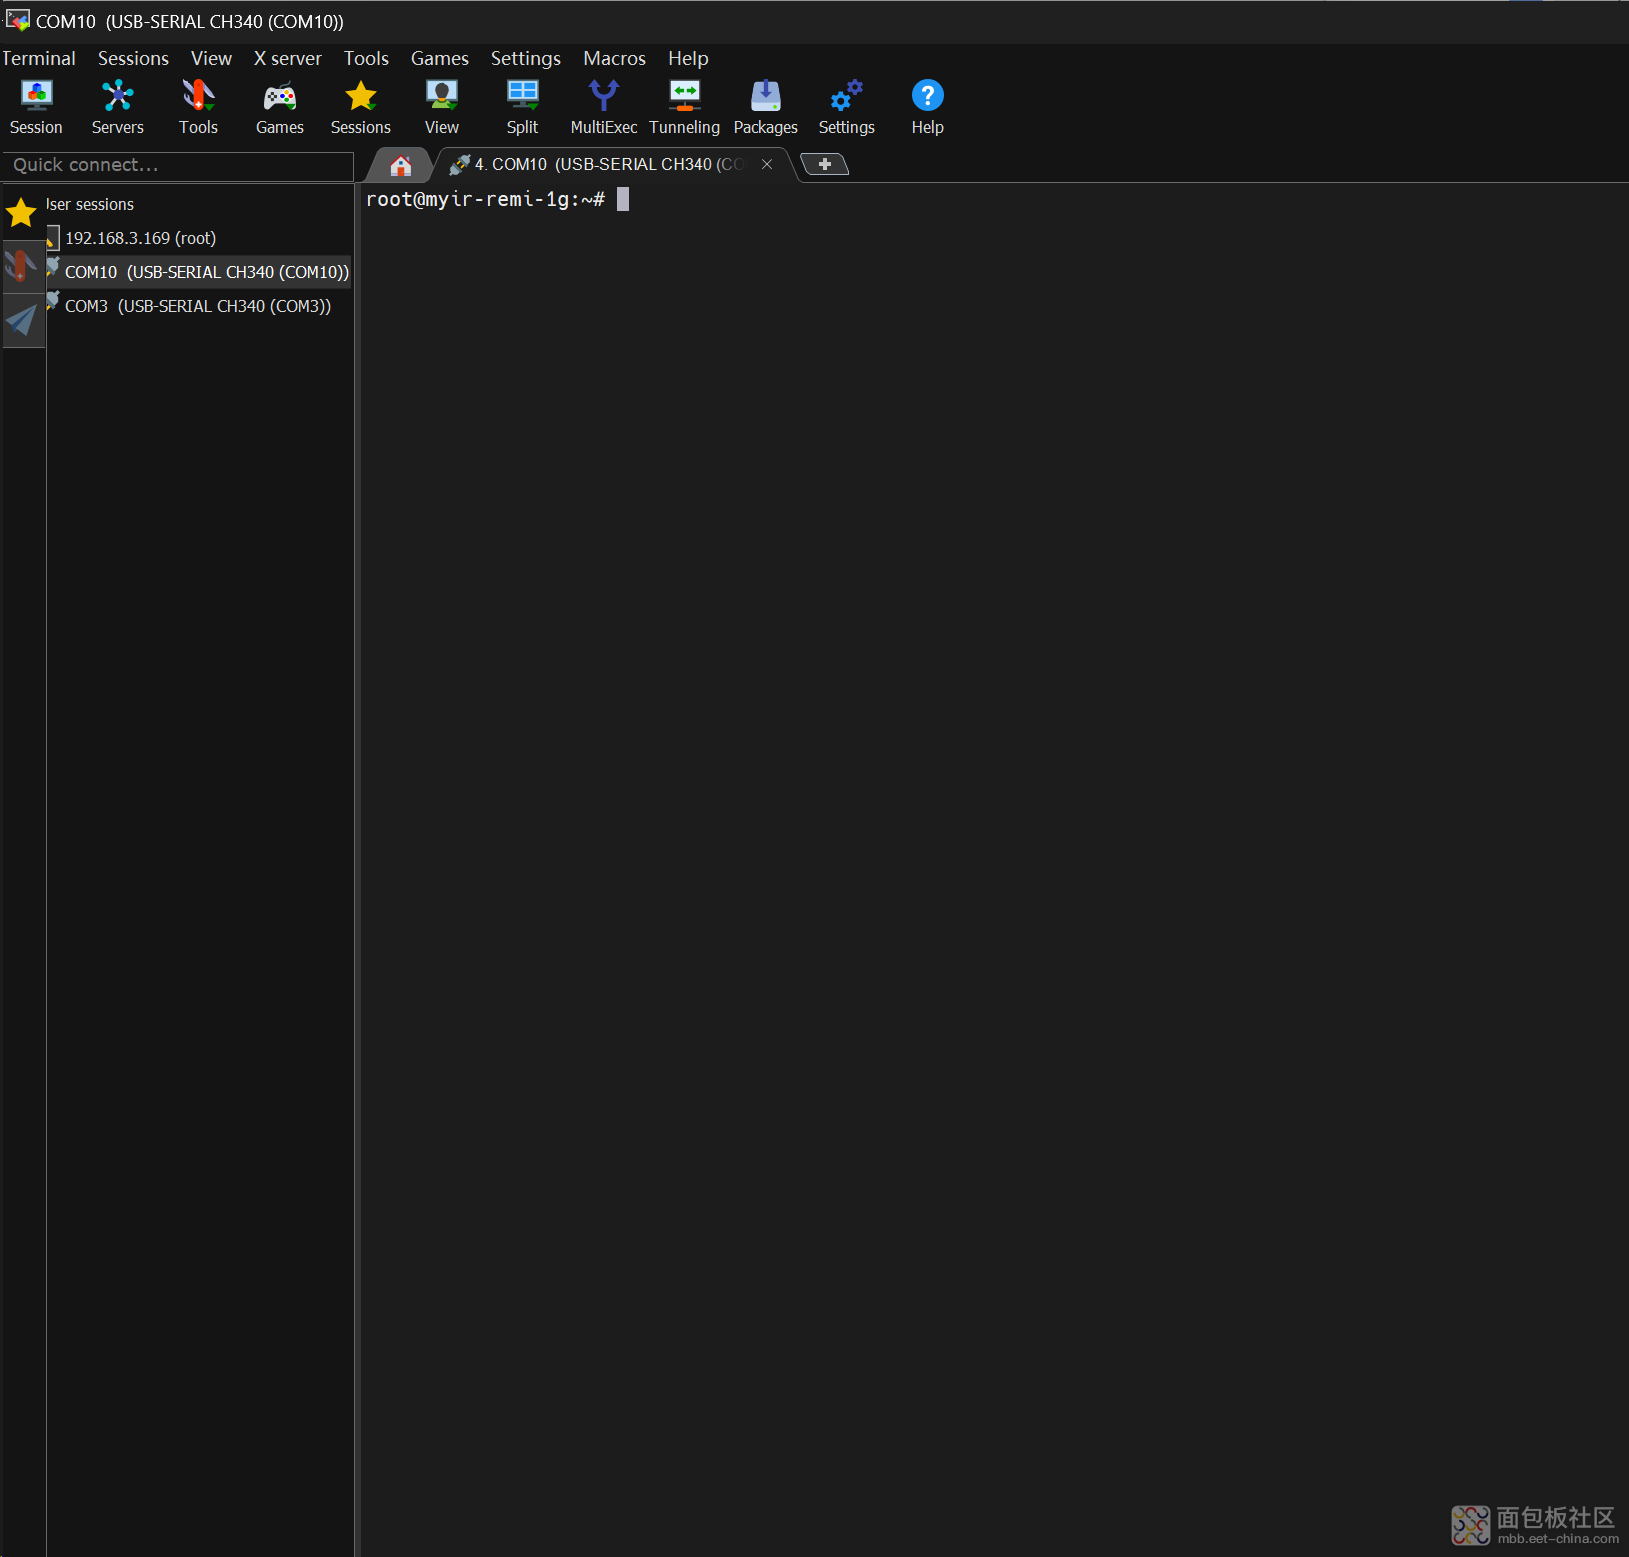Open the Terminal menu
The width and height of the screenshot is (1629, 1557).
[x=38, y=58]
